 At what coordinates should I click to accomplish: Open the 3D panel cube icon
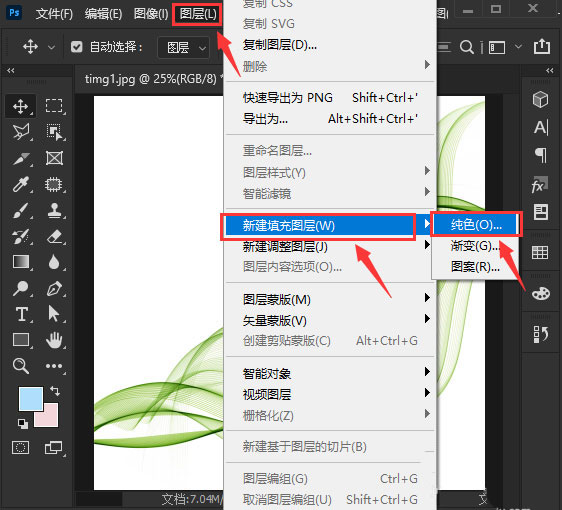click(x=540, y=99)
